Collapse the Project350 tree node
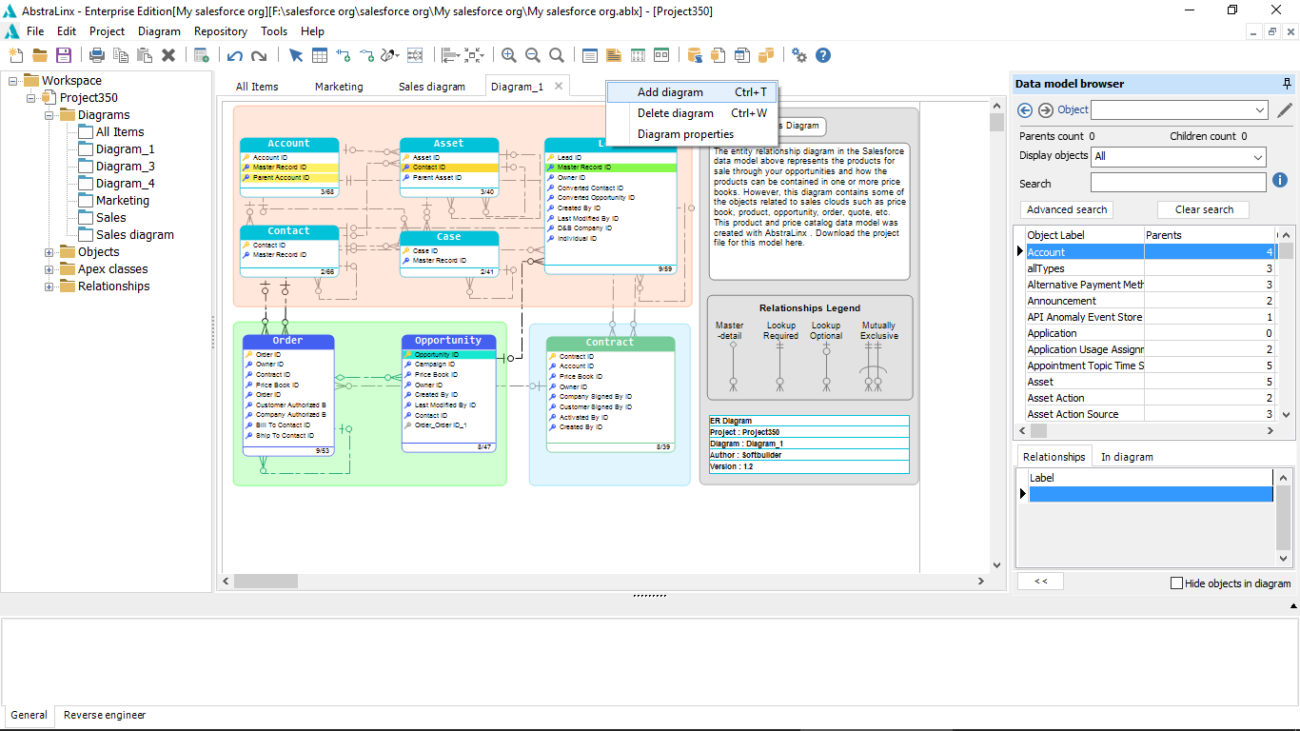This screenshot has width=1300, height=731. (x=31, y=97)
